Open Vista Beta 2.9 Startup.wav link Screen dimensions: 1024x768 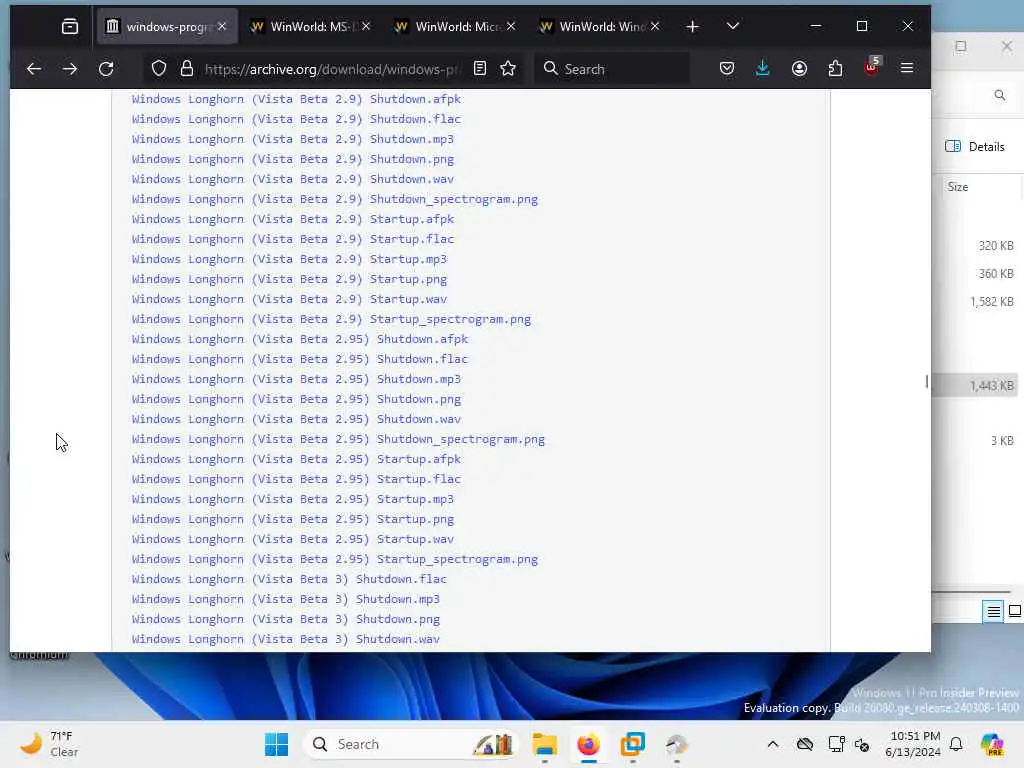[x=289, y=299]
